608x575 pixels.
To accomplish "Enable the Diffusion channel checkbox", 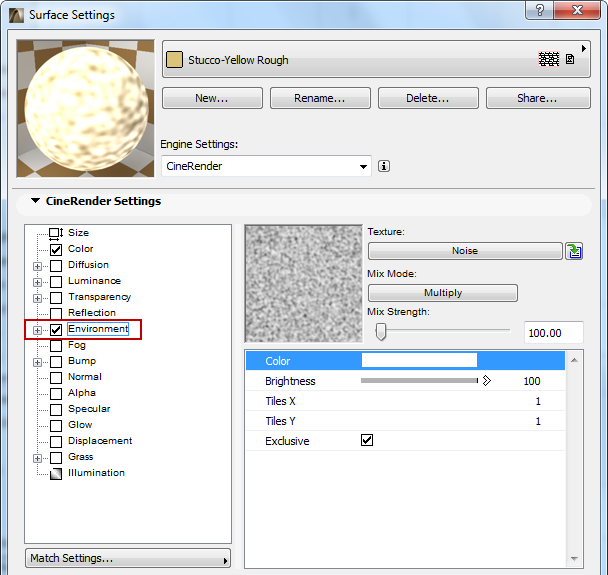I will click(x=56, y=266).
